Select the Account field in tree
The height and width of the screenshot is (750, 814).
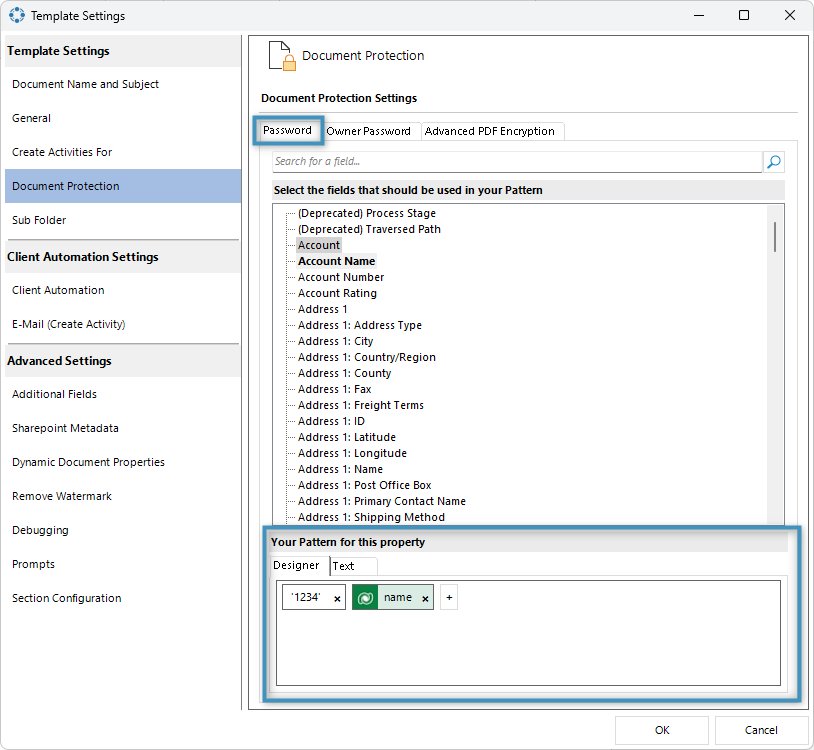coord(319,246)
